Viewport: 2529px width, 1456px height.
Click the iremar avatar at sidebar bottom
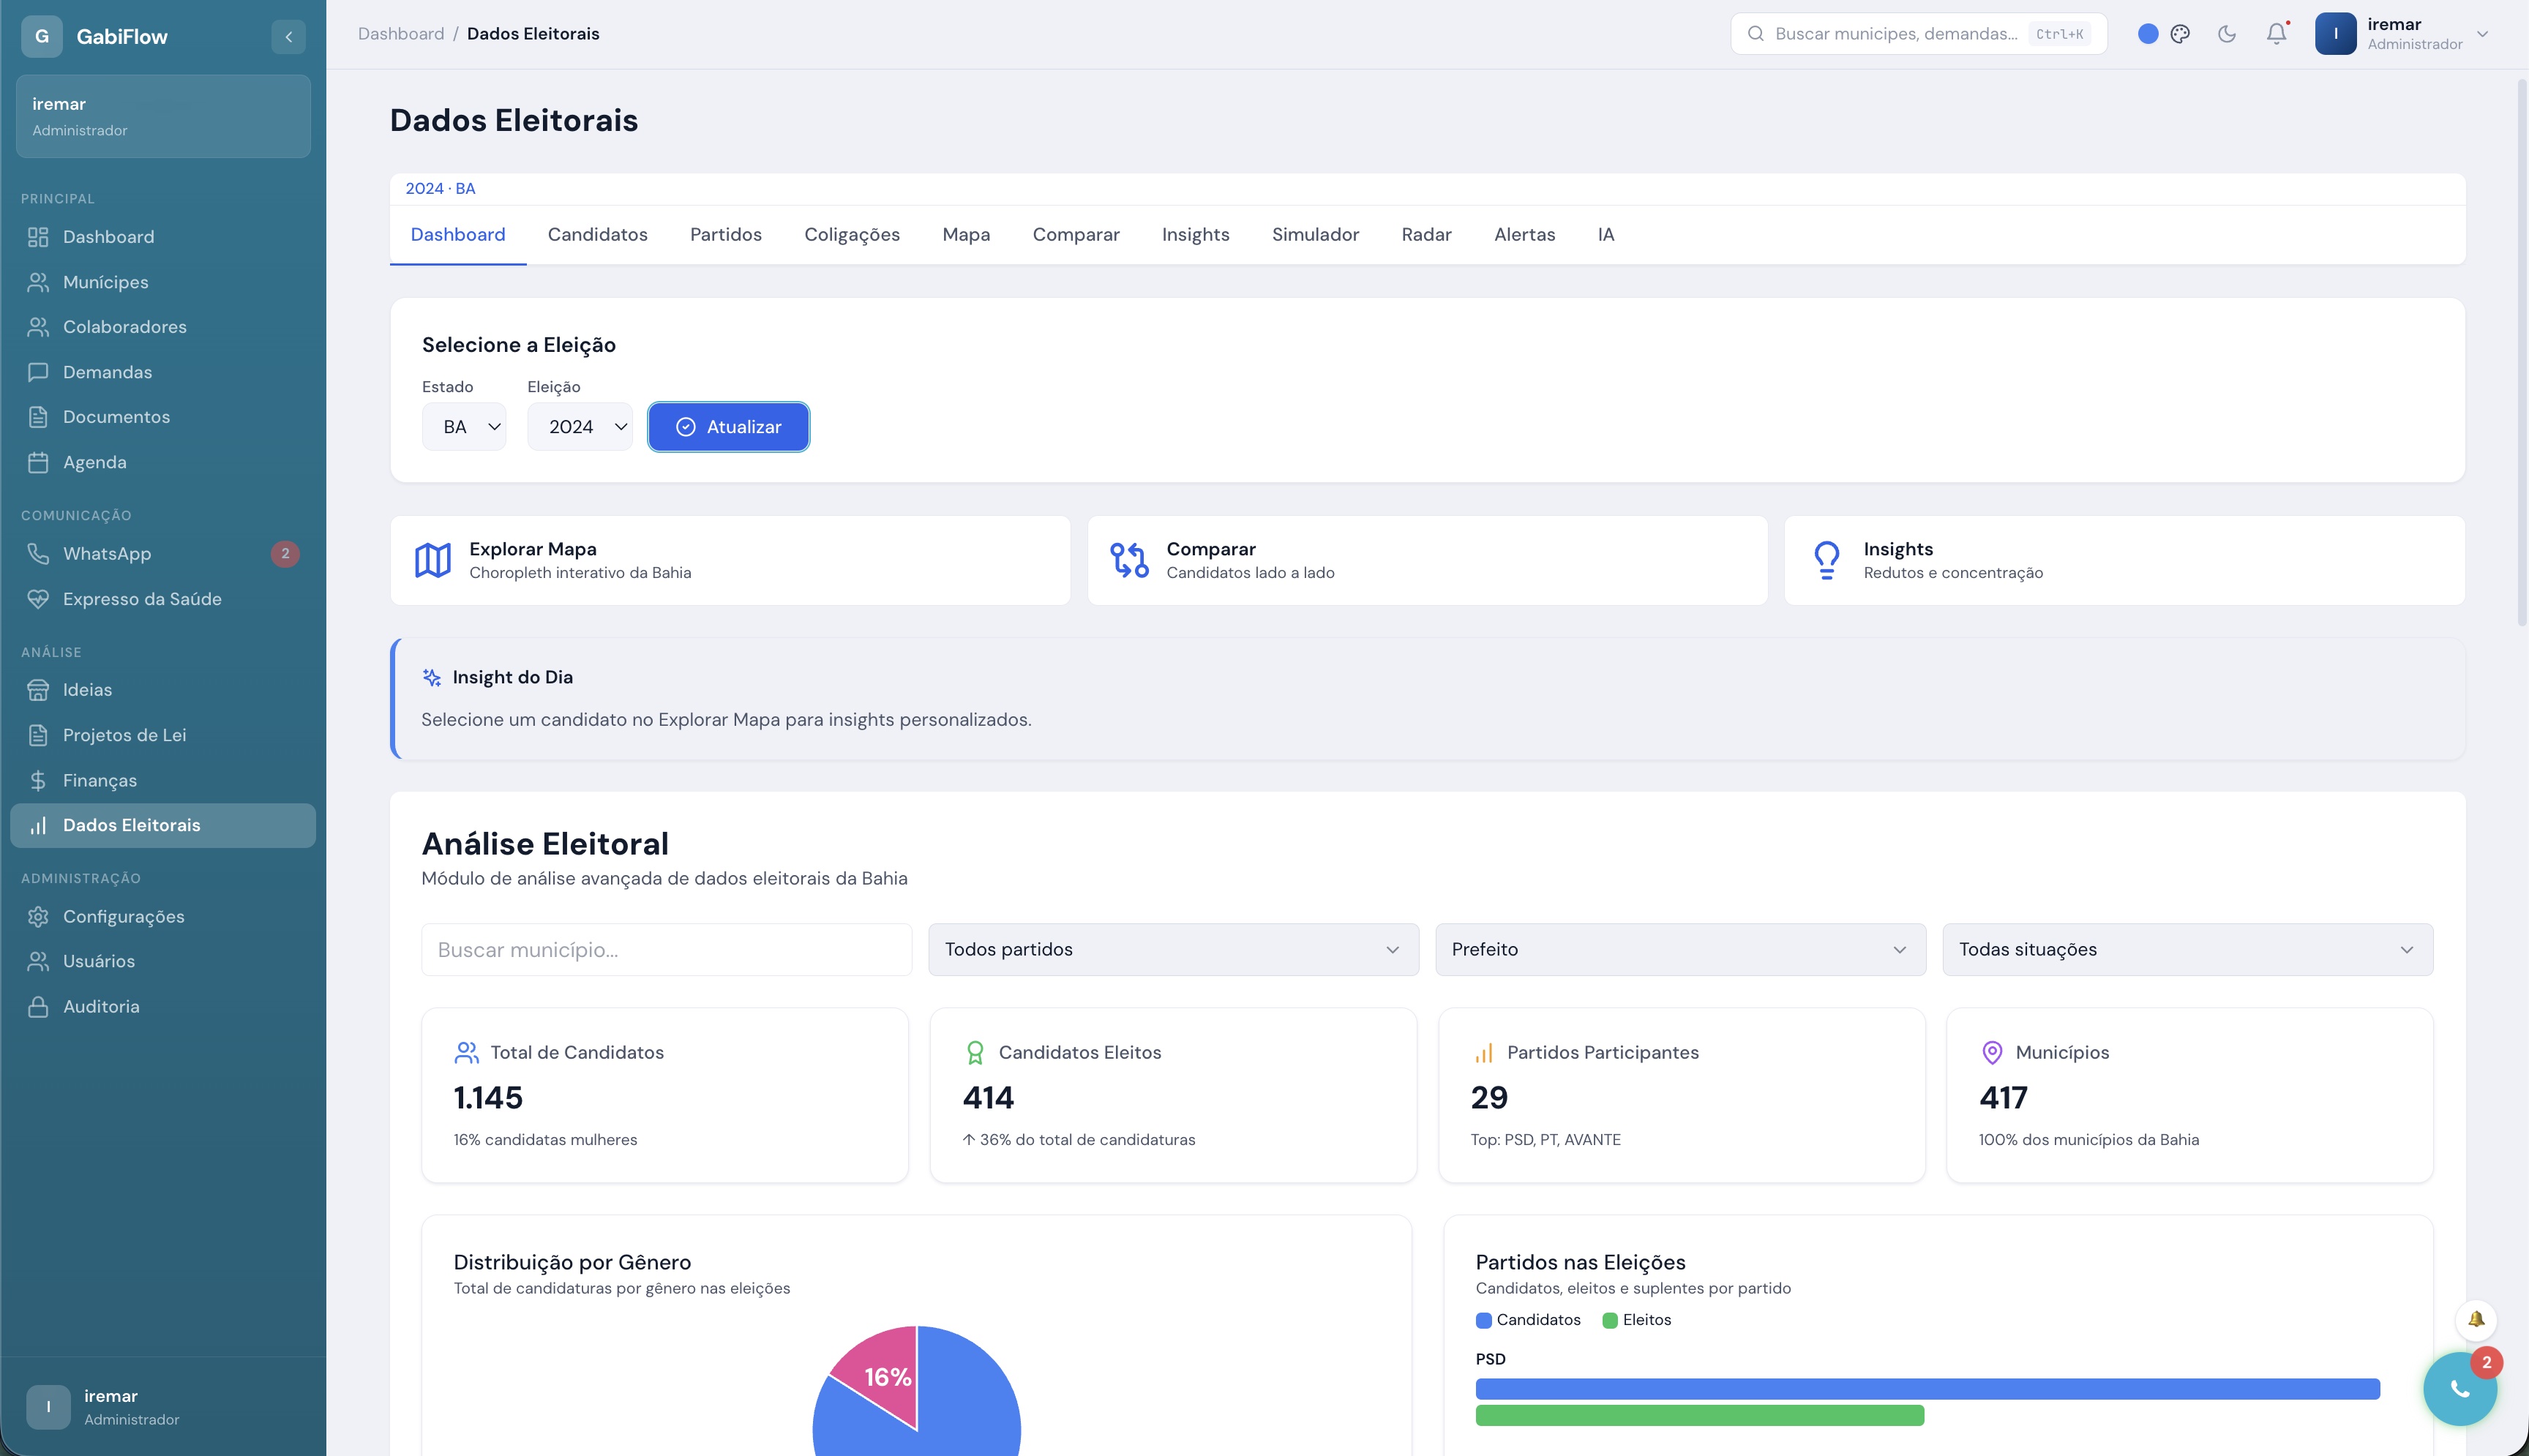click(x=48, y=1407)
